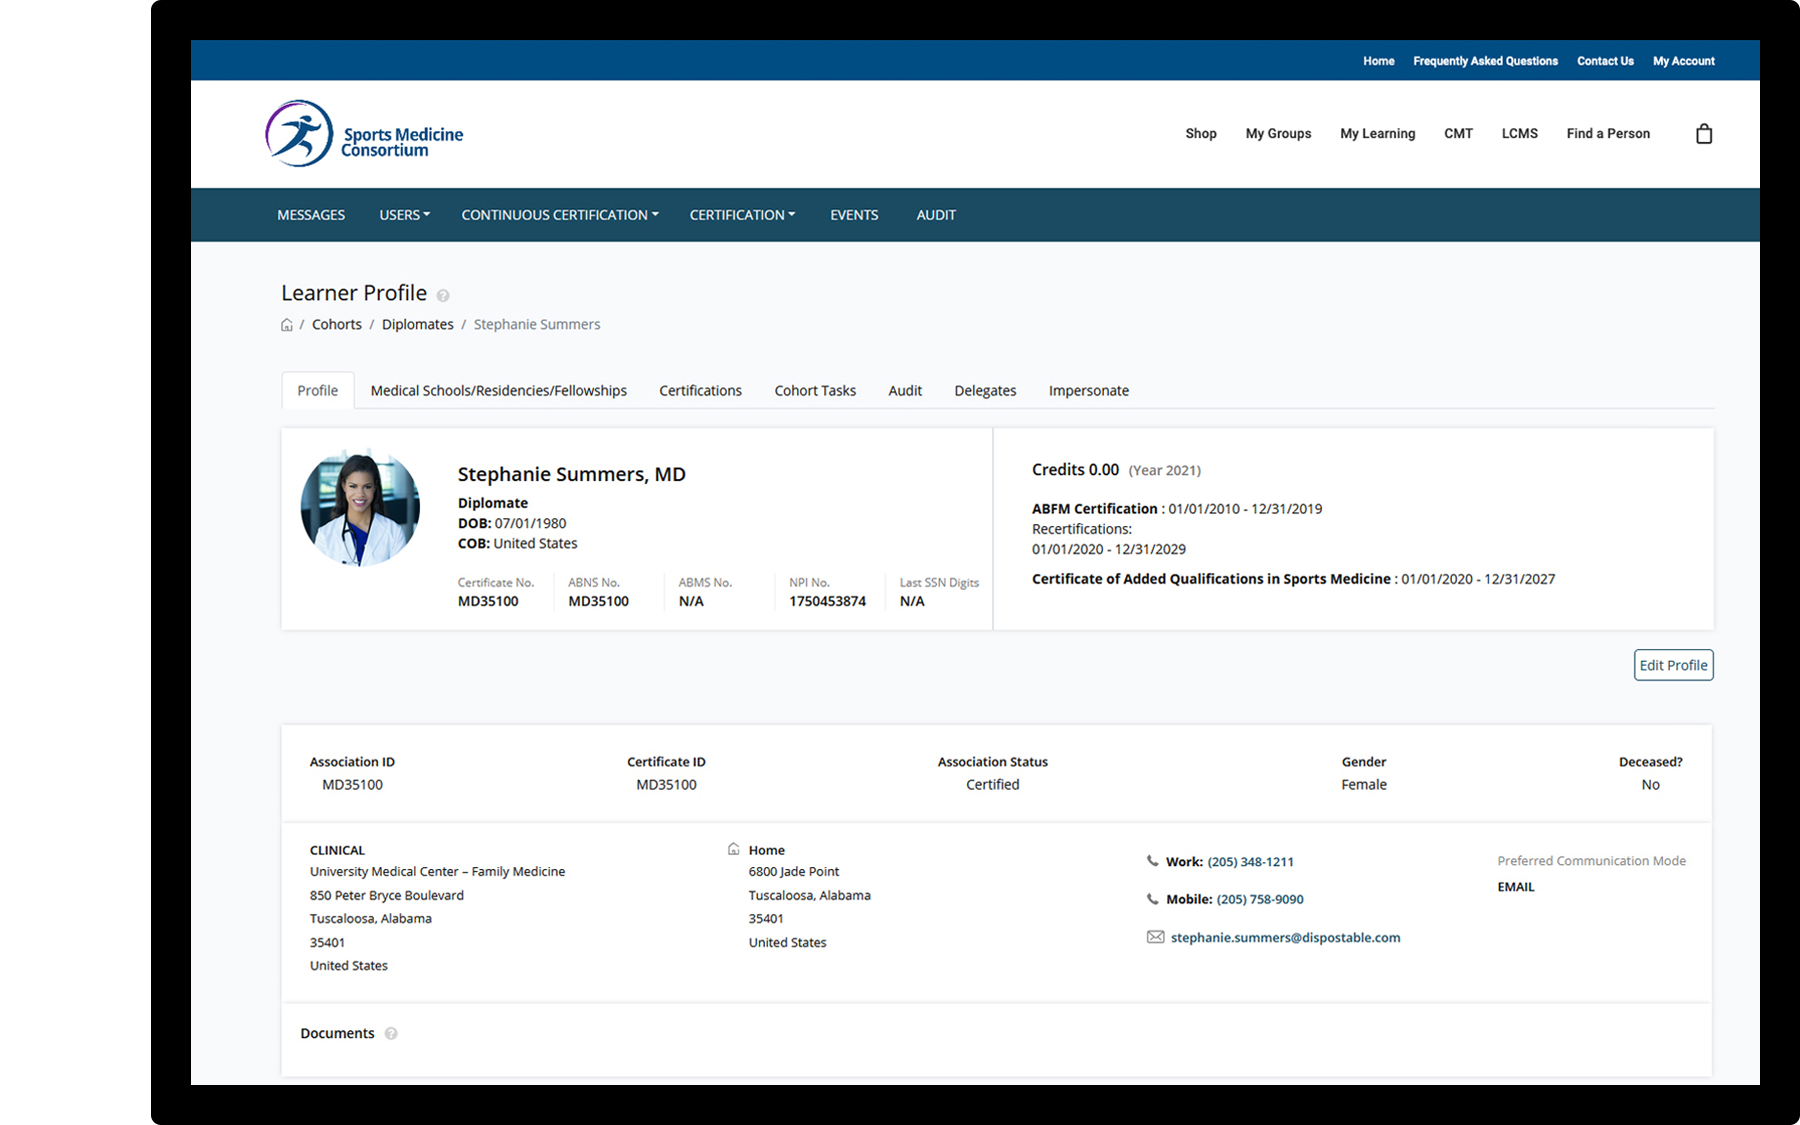This screenshot has width=1800, height=1125.
Task: Click the work number (205) 348-1211
Action: 1250,862
